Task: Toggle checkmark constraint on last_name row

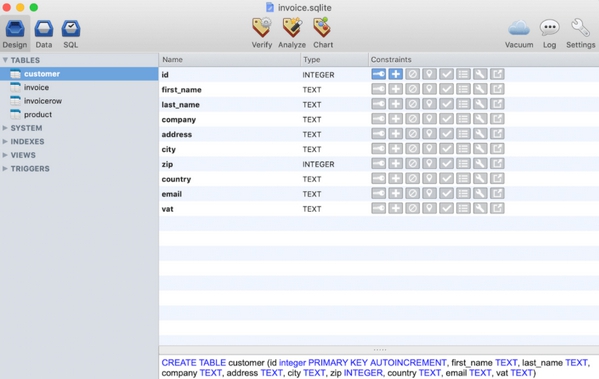Action: [x=446, y=104]
